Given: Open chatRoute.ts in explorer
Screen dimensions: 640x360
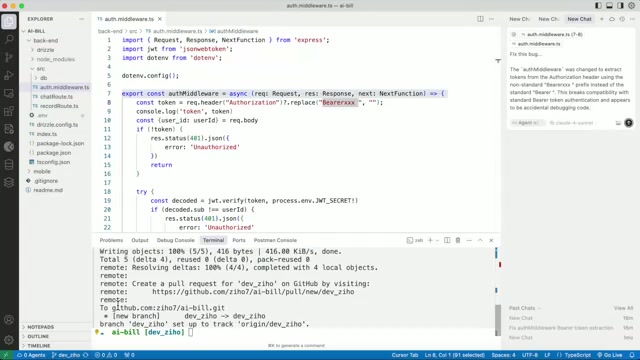Looking at the screenshot, I should point(56,97).
